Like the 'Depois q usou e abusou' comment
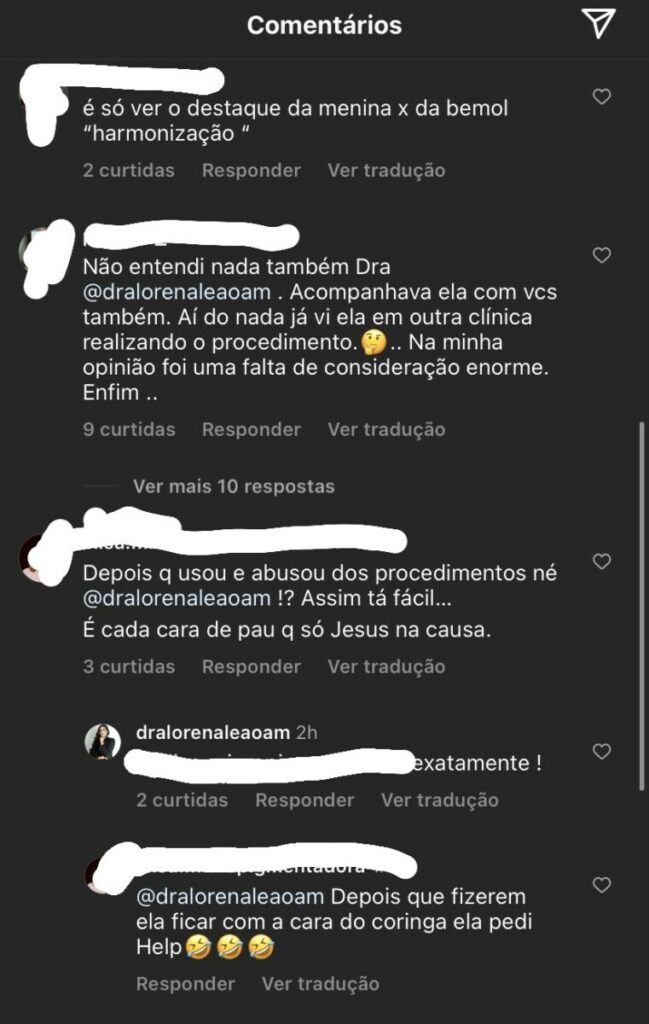The width and height of the screenshot is (649, 1024). click(601, 561)
